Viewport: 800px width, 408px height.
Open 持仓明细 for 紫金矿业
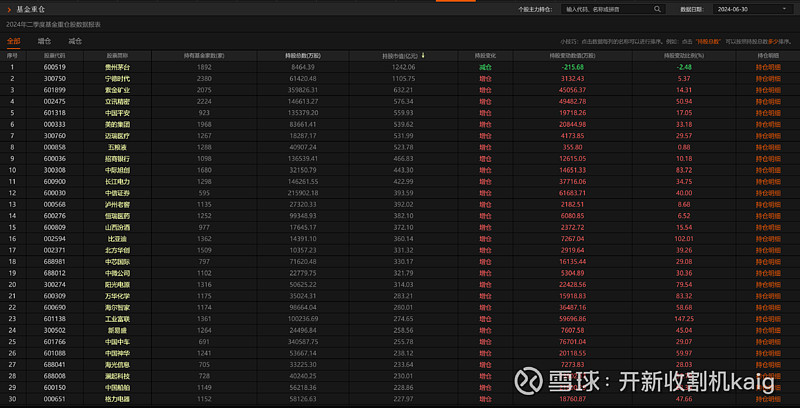(768, 90)
